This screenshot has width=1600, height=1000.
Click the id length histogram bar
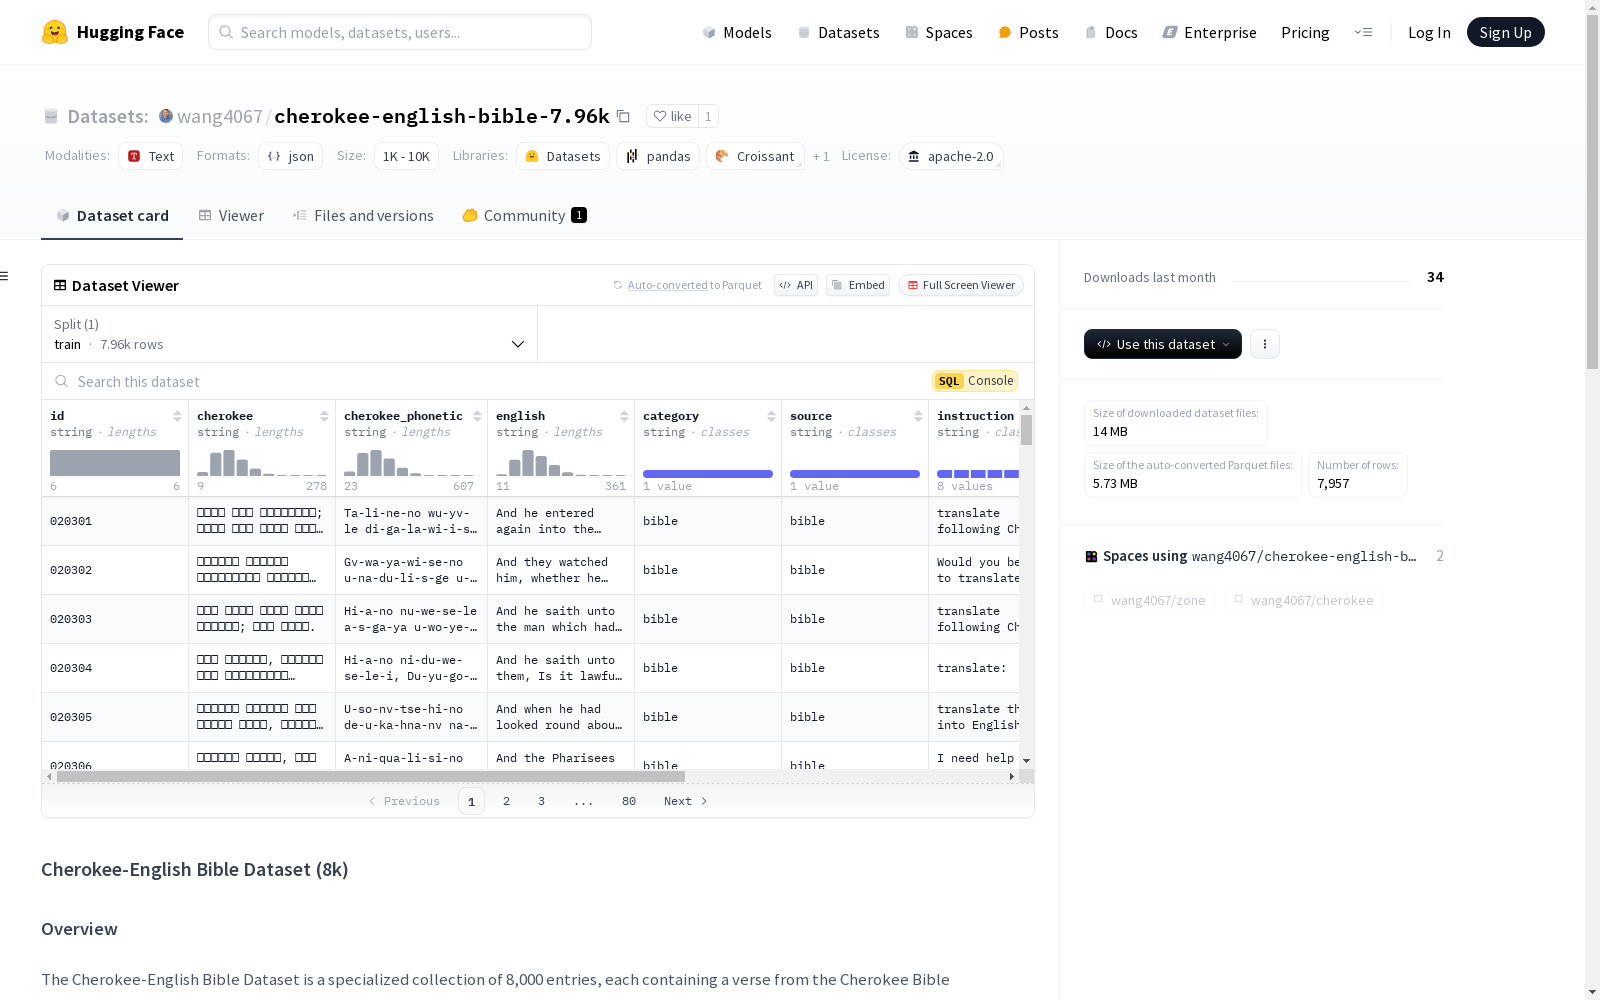tap(115, 463)
